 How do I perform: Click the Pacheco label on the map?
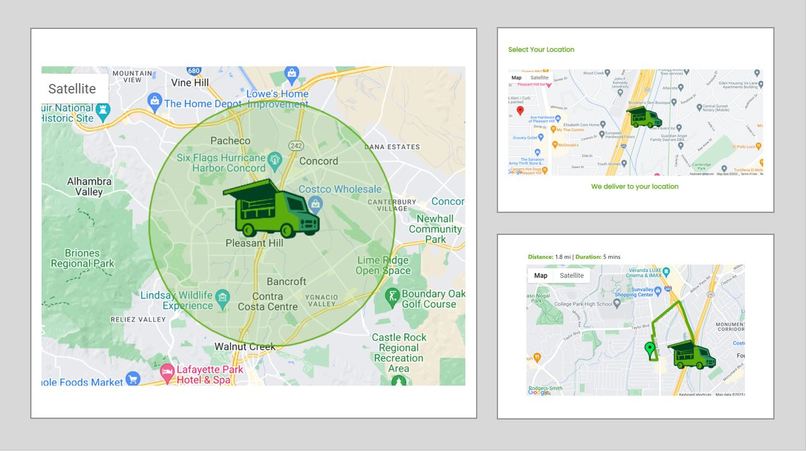[x=230, y=140]
